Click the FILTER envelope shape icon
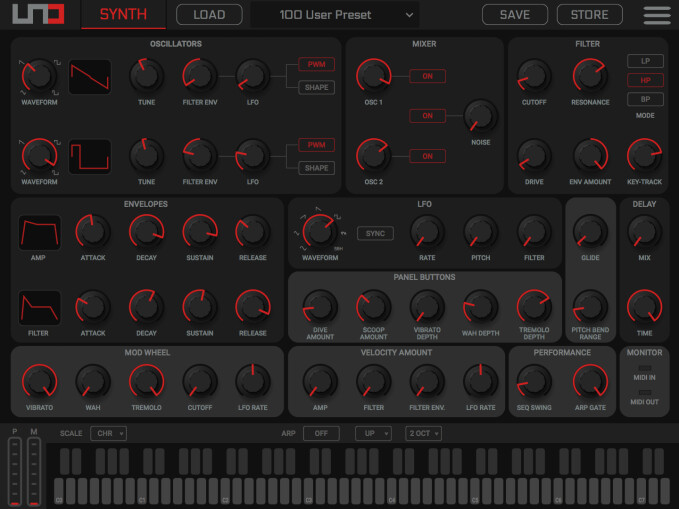 tap(39, 307)
